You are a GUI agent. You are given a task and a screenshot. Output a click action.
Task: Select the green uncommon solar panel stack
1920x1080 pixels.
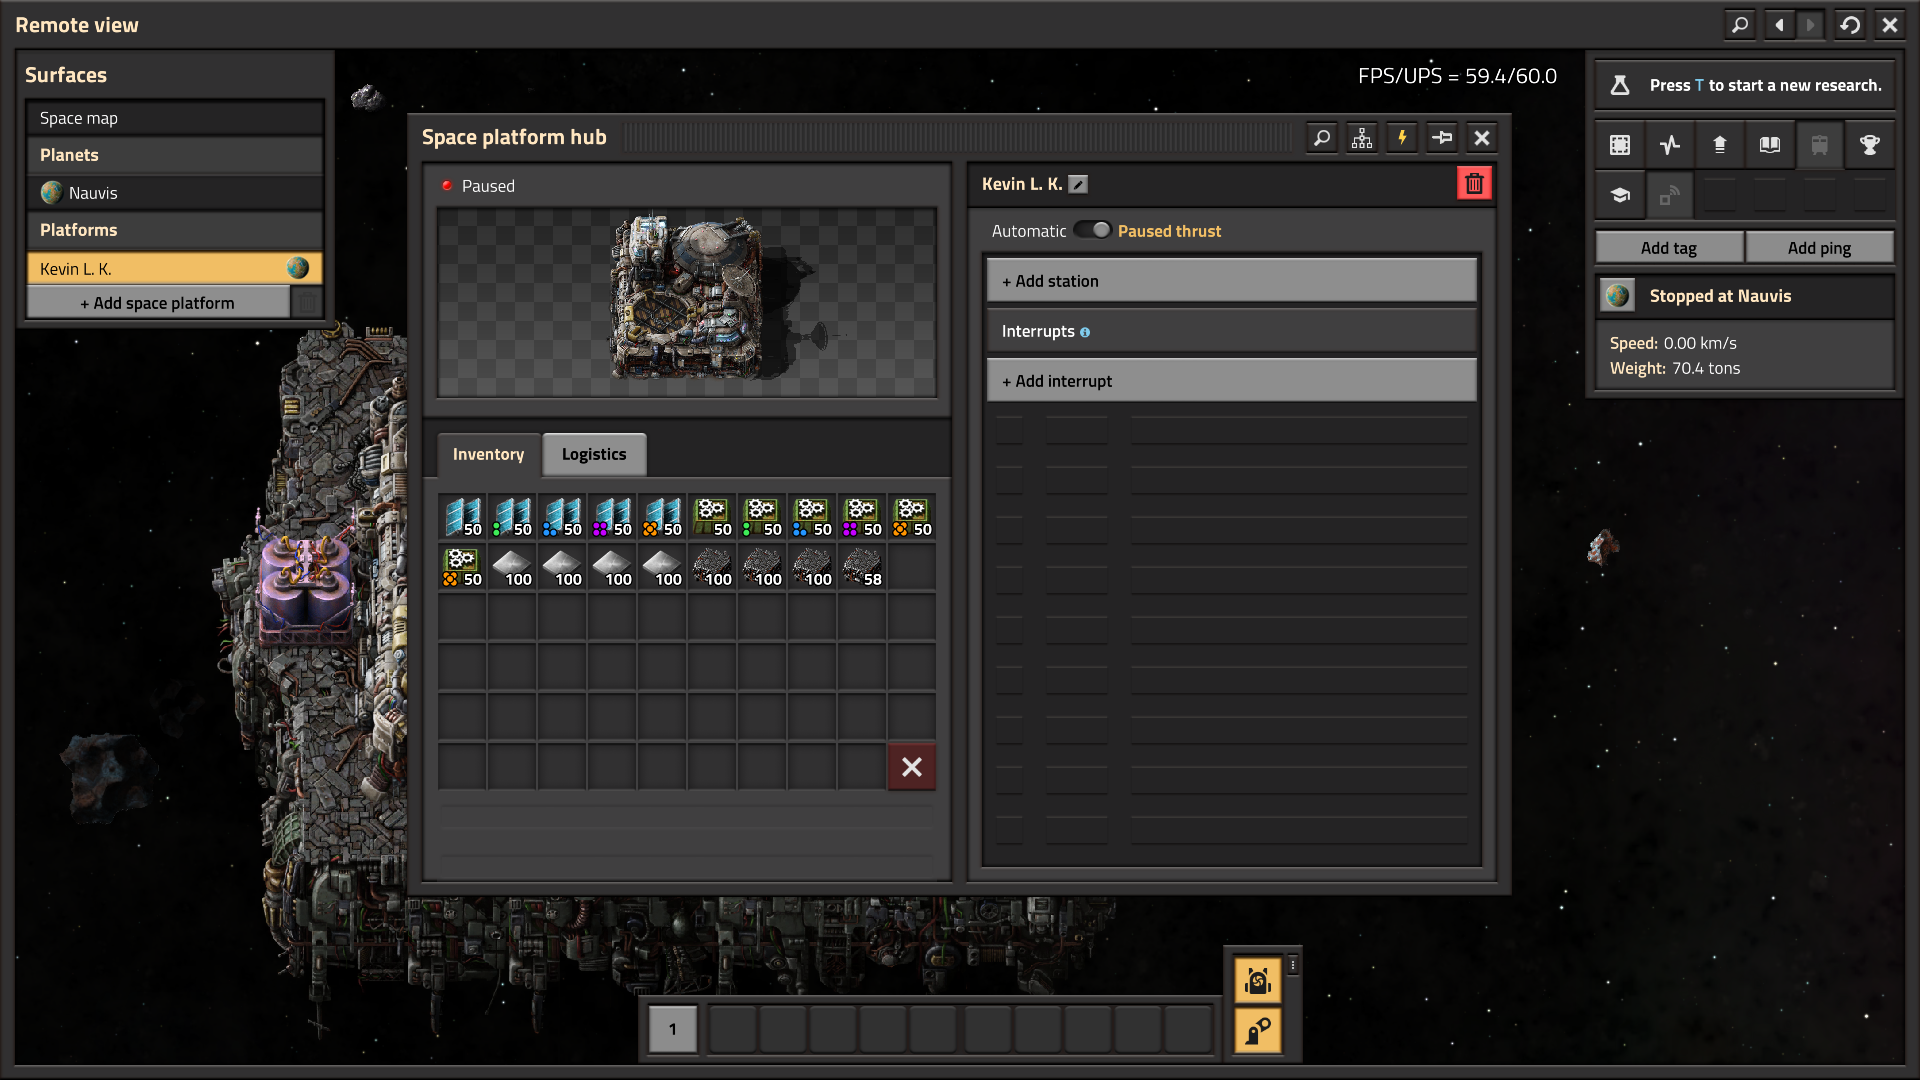pos(512,517)
